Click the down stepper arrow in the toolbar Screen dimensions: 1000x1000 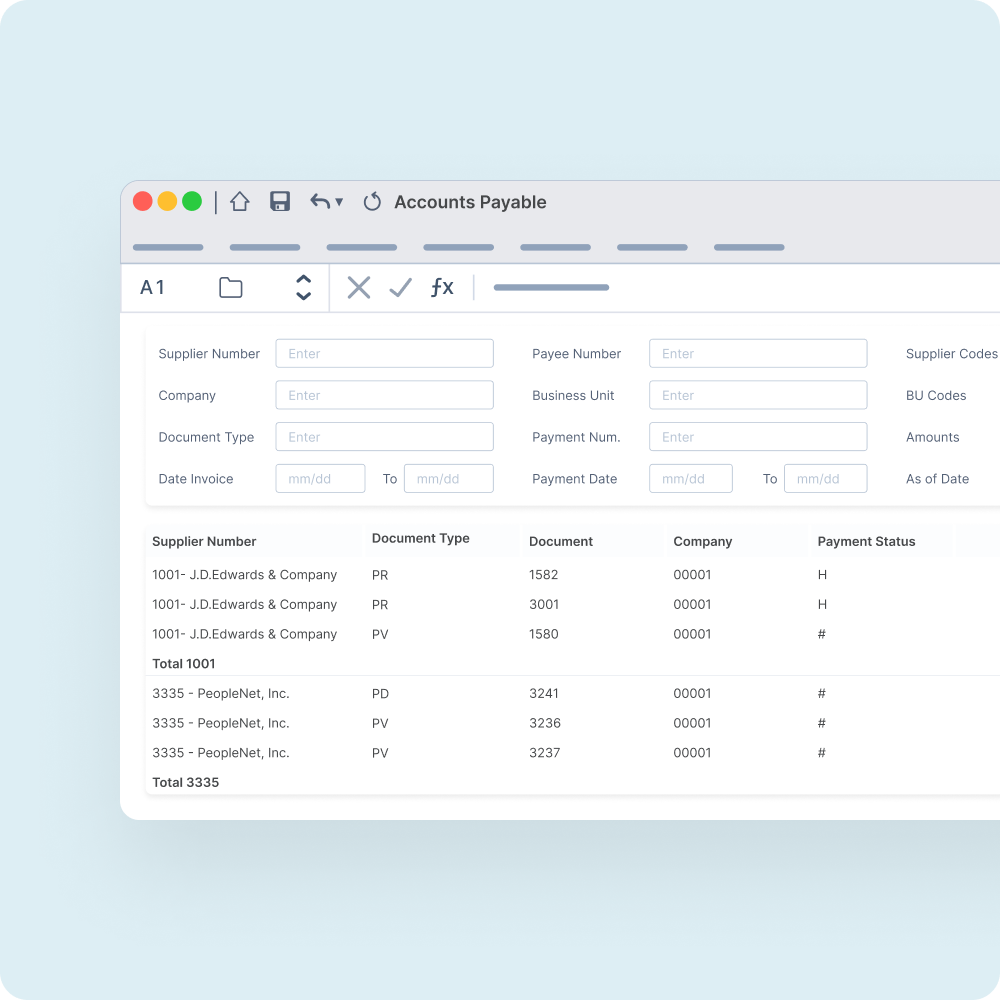(x=303, y=294)
